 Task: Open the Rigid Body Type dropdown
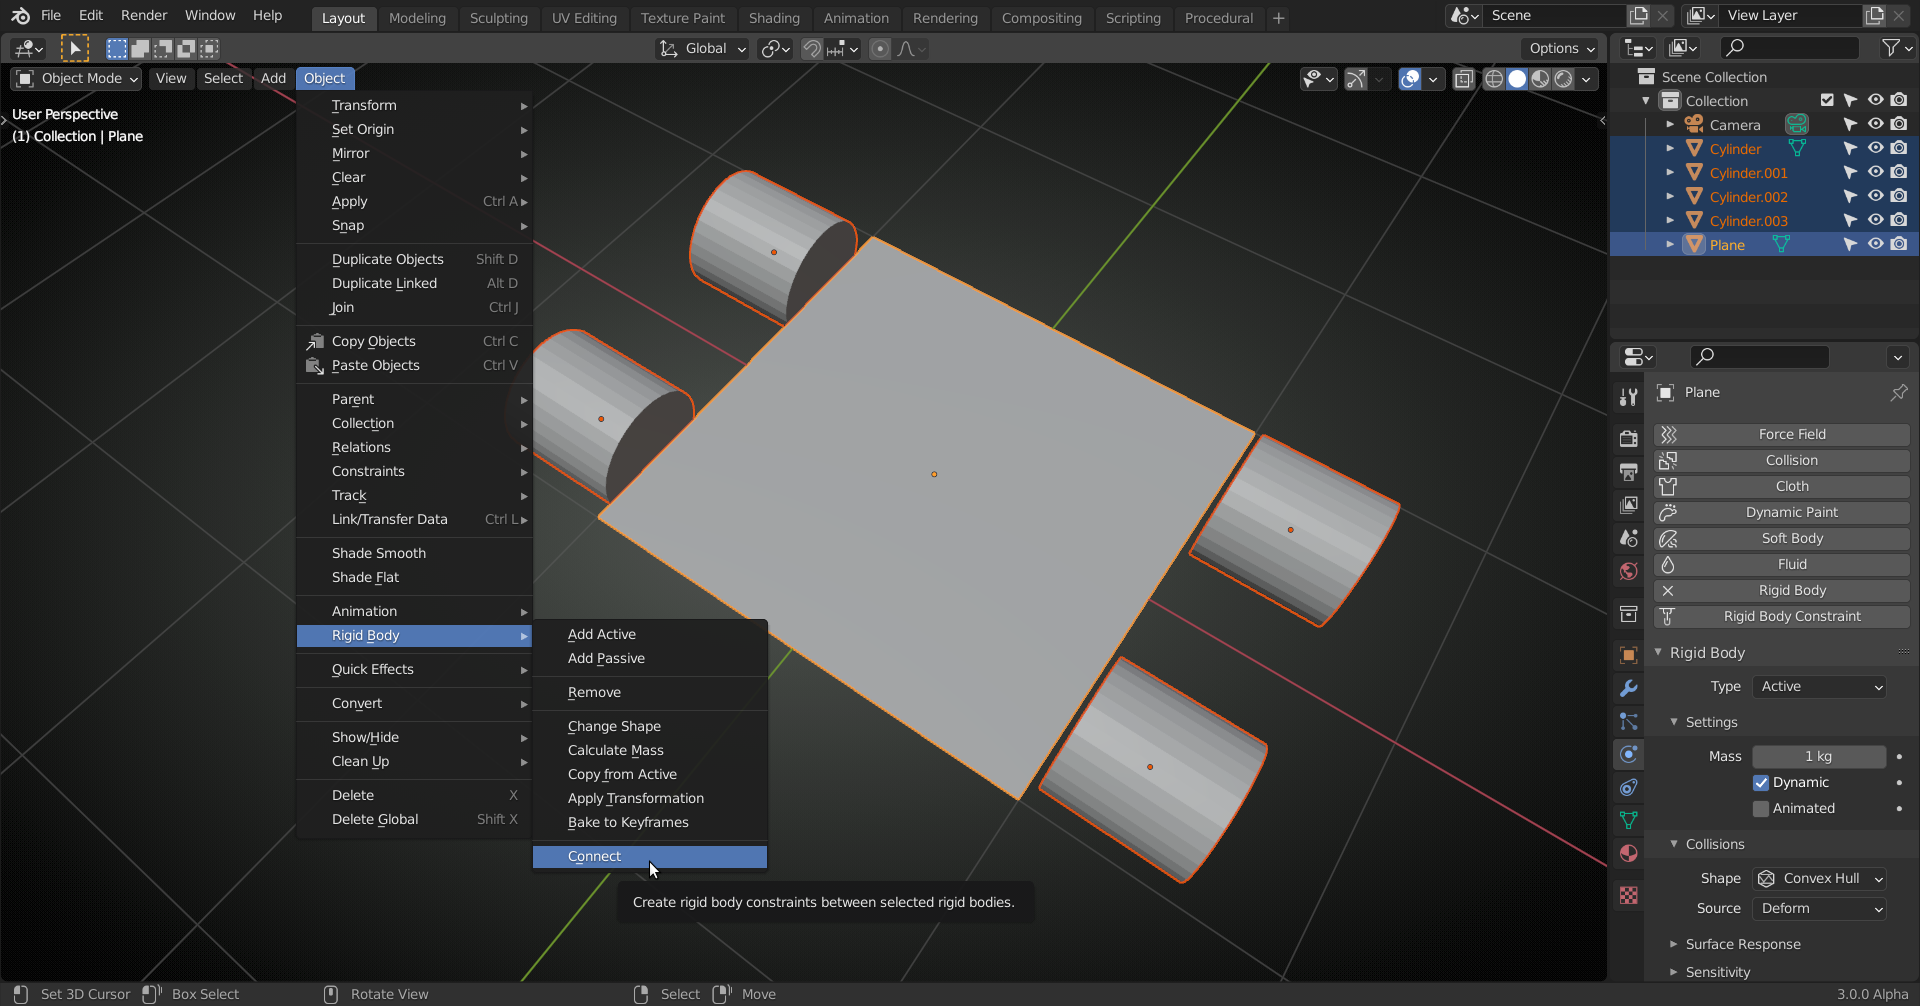pos(1820,687)
